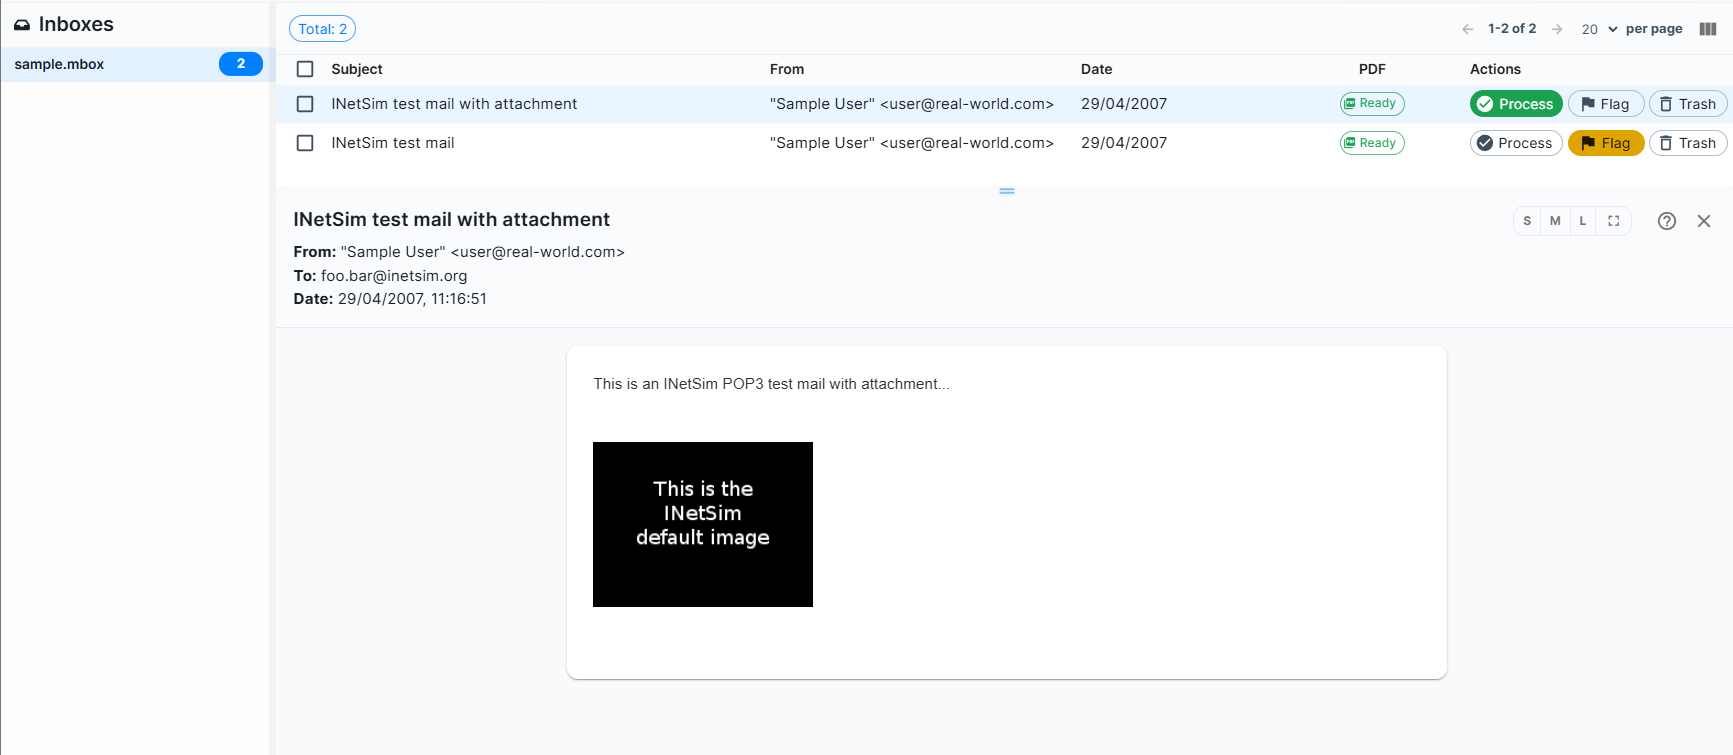Select all emails checkbox in header
The height and width of the screenshot is (755, 1733).
click(305, 69)
